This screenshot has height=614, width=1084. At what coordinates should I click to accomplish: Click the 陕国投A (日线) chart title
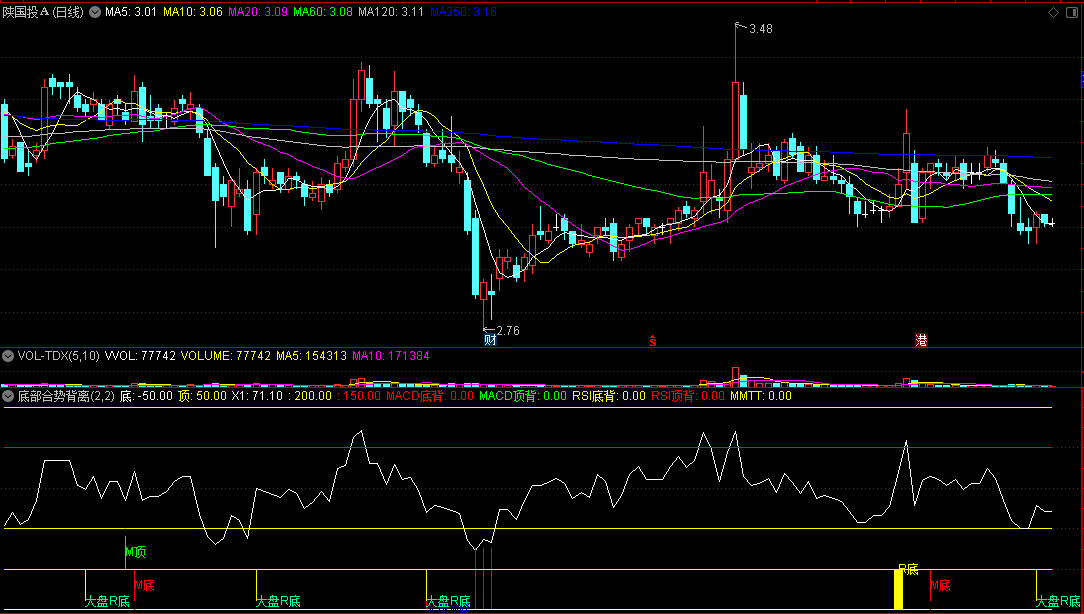[x=43, y=12]
